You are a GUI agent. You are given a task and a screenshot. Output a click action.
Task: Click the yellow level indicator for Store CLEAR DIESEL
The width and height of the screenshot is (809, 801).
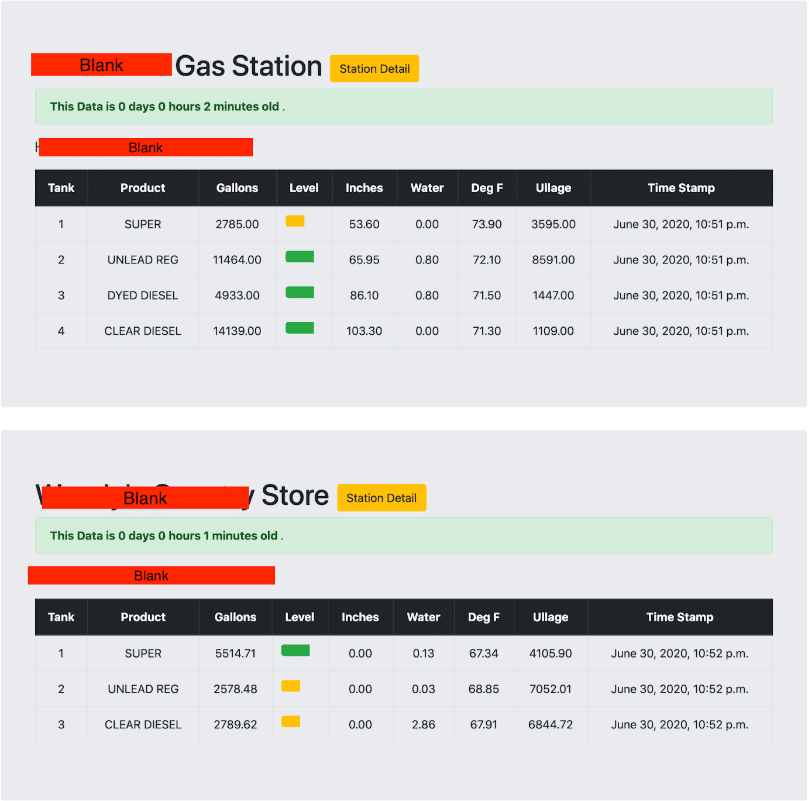coord(290,721)
